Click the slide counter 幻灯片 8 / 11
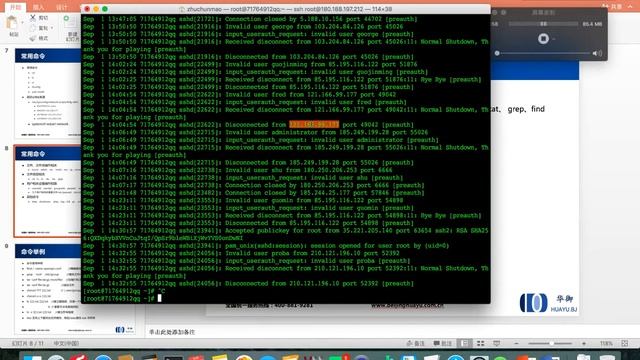Screen dimensions: 640x360 click(28, 344)
